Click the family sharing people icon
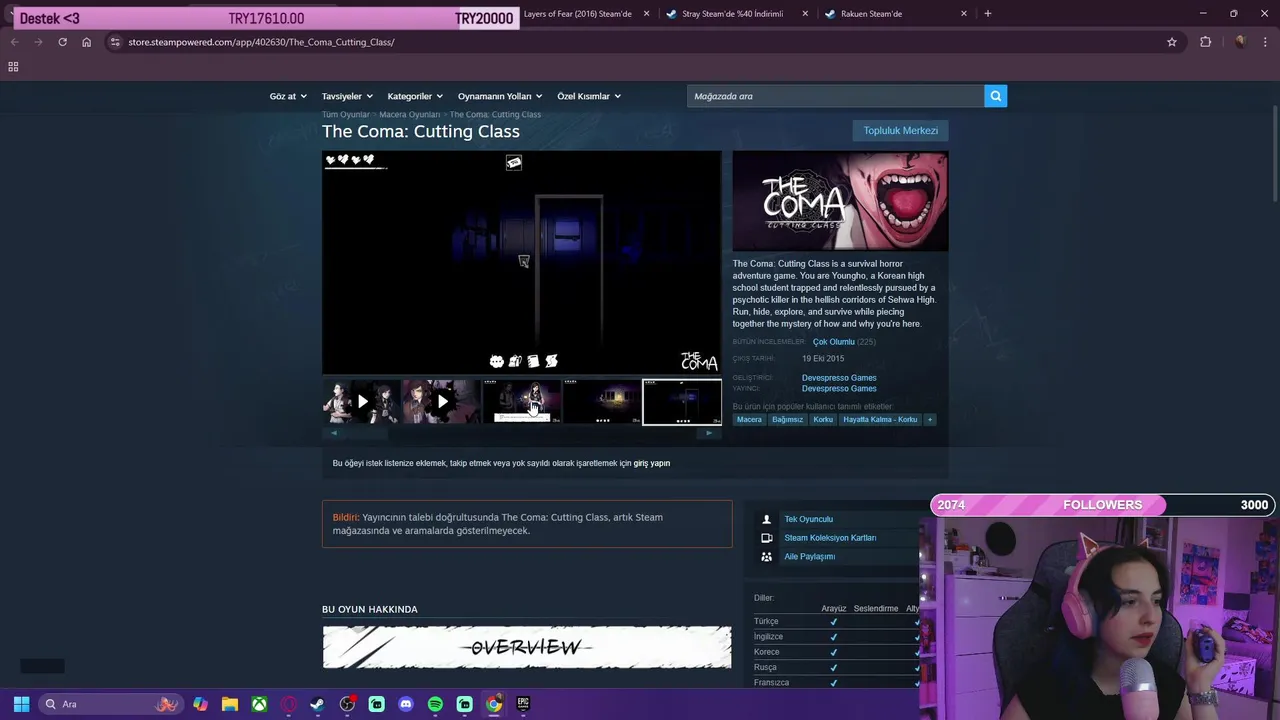The height and width of the screenshot is (720, 1280). tap(766, 557)
